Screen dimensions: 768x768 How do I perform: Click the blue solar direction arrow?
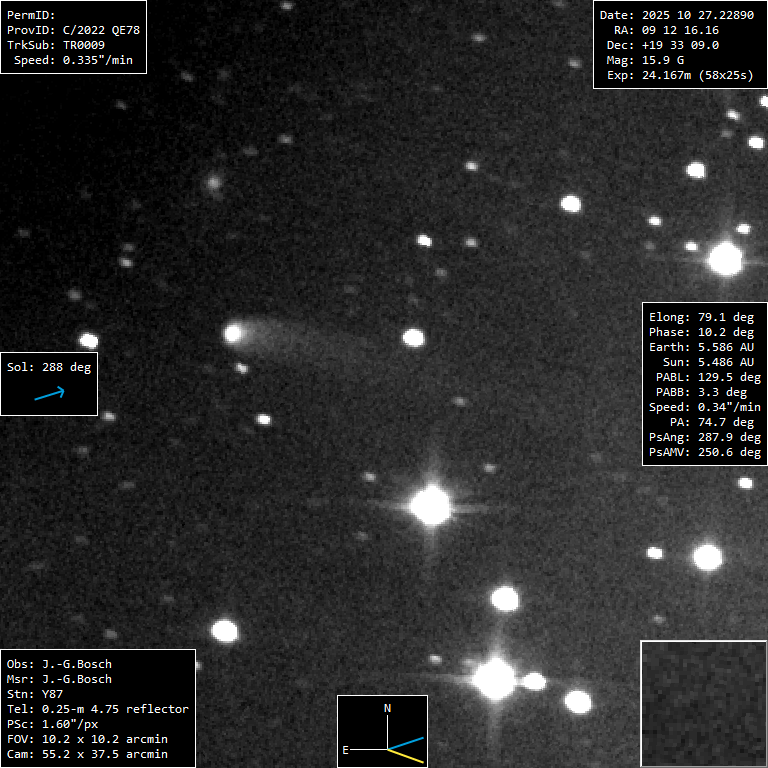[49, 394]
